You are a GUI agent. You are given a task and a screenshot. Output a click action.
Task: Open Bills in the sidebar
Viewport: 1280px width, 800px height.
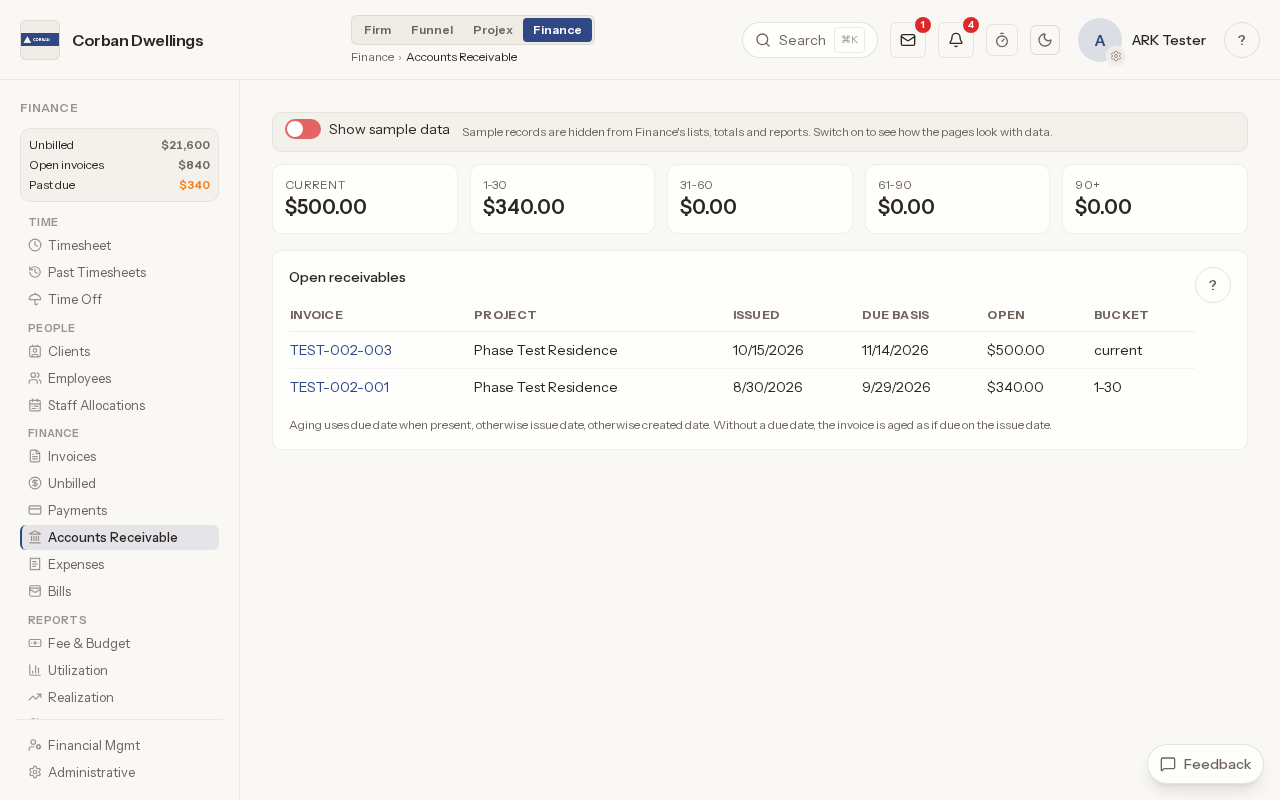point(119,591)
